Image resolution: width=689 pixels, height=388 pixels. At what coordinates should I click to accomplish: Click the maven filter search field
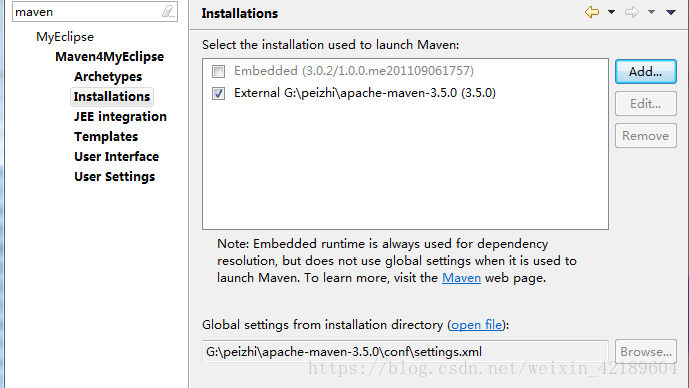coord(94,11)
